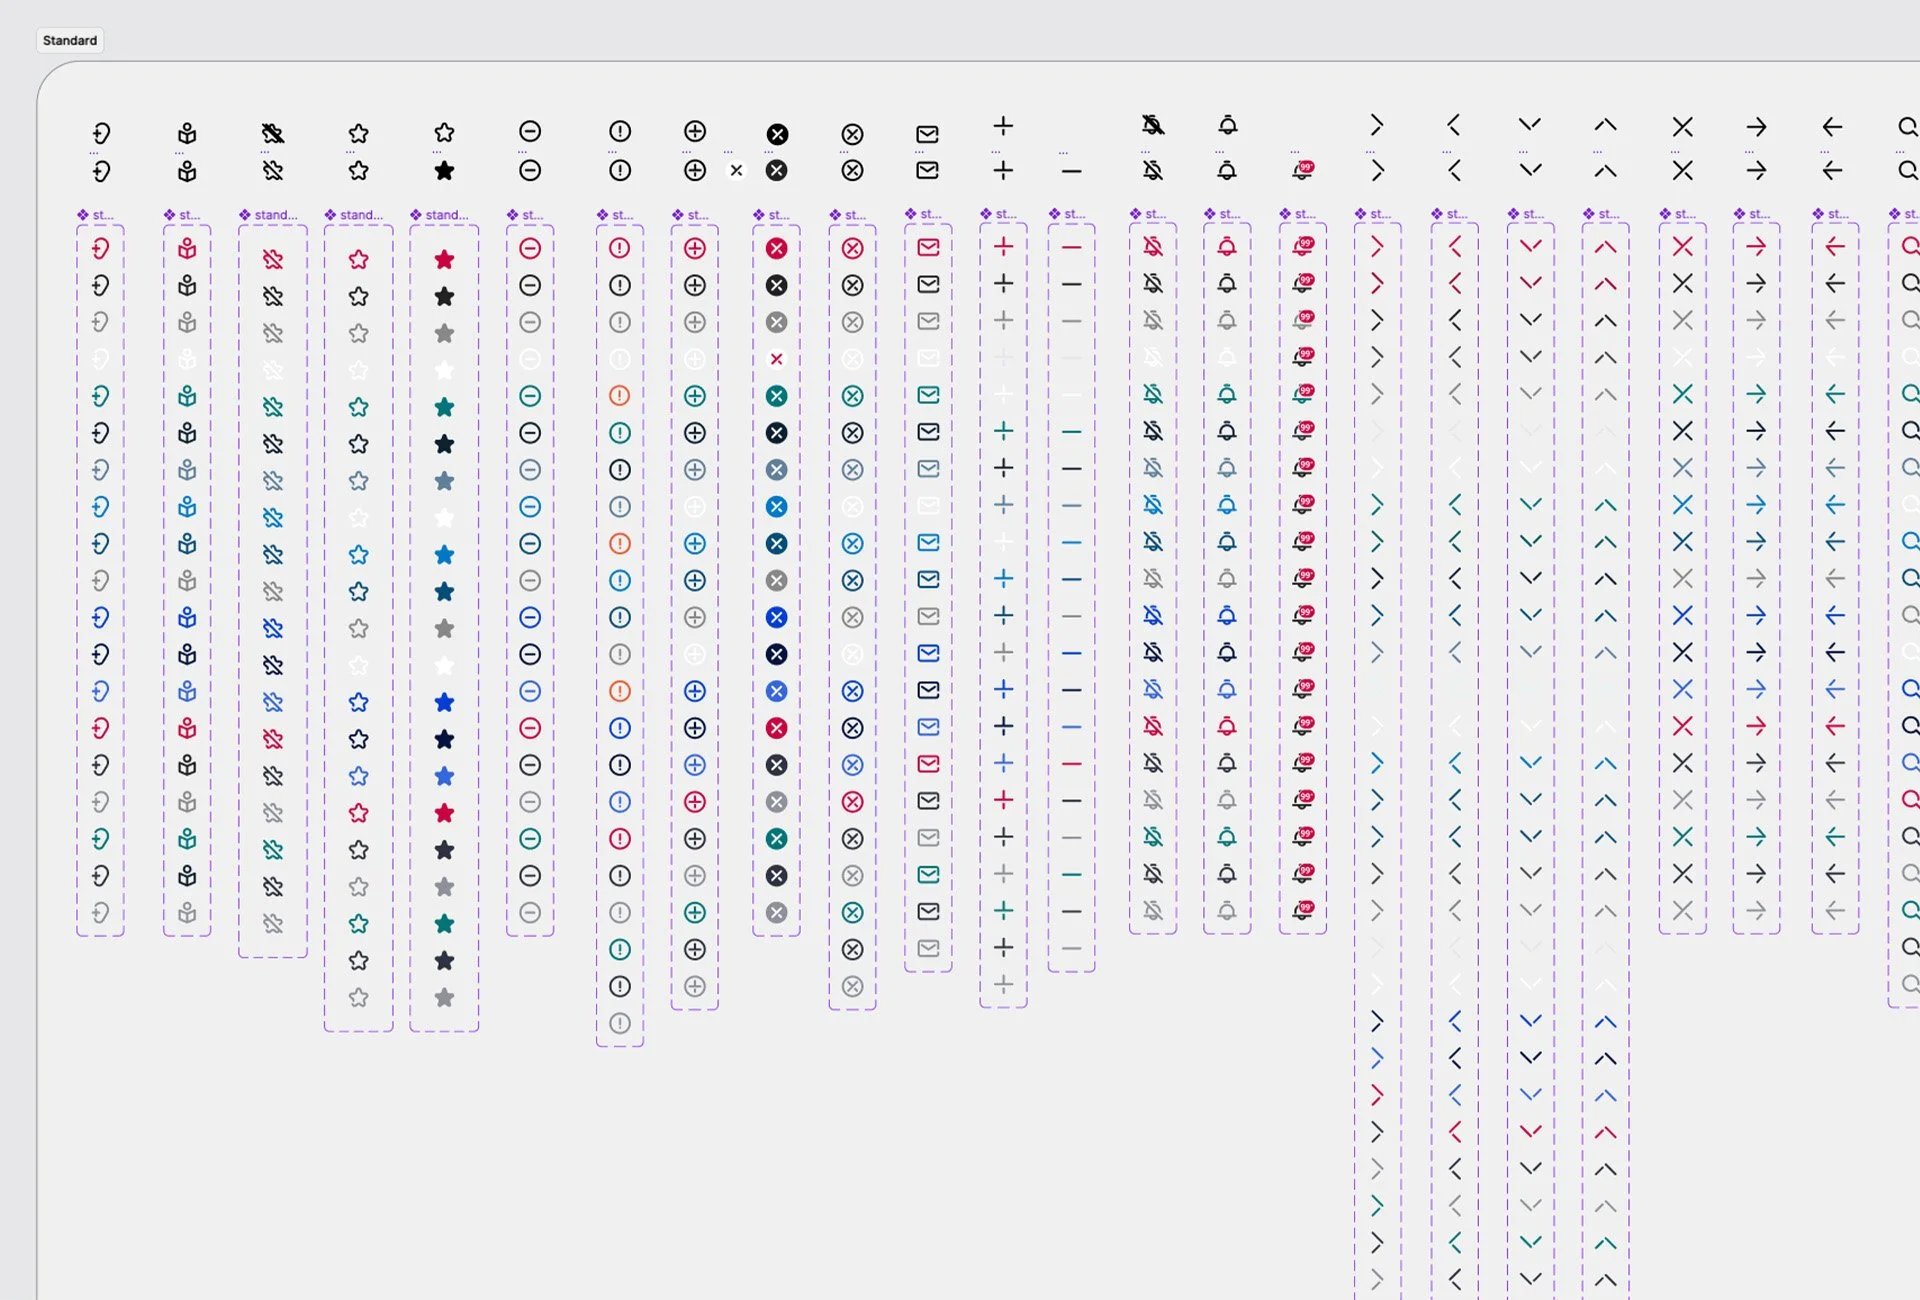The width and height of the screenshot is (1920, 1300).
Task: Select the topmost add-hearing ear icon
Action: coord(100,133)
